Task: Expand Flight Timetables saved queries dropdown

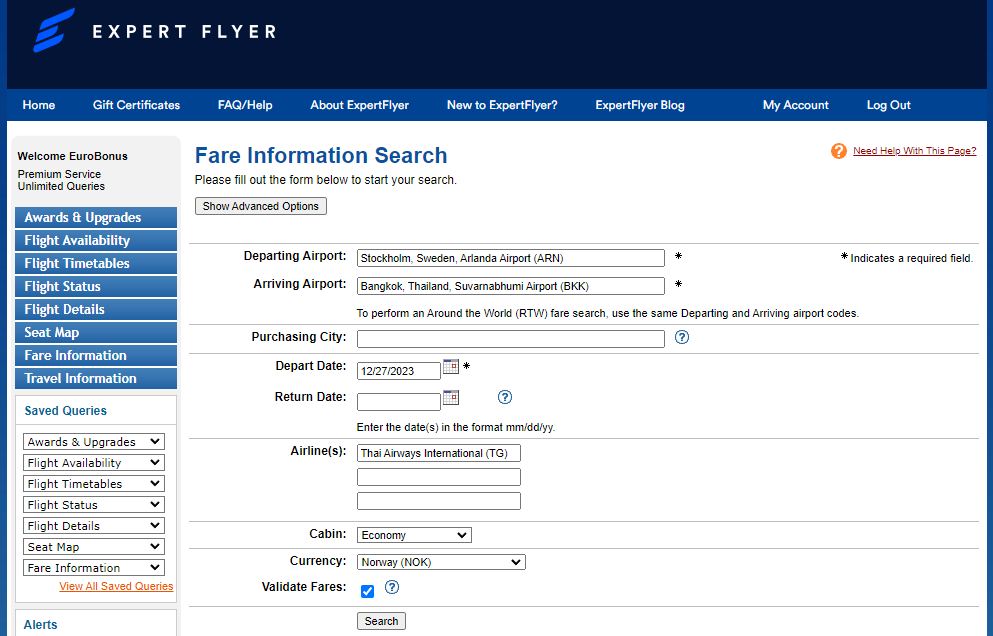Action: [x=94, y=483]
